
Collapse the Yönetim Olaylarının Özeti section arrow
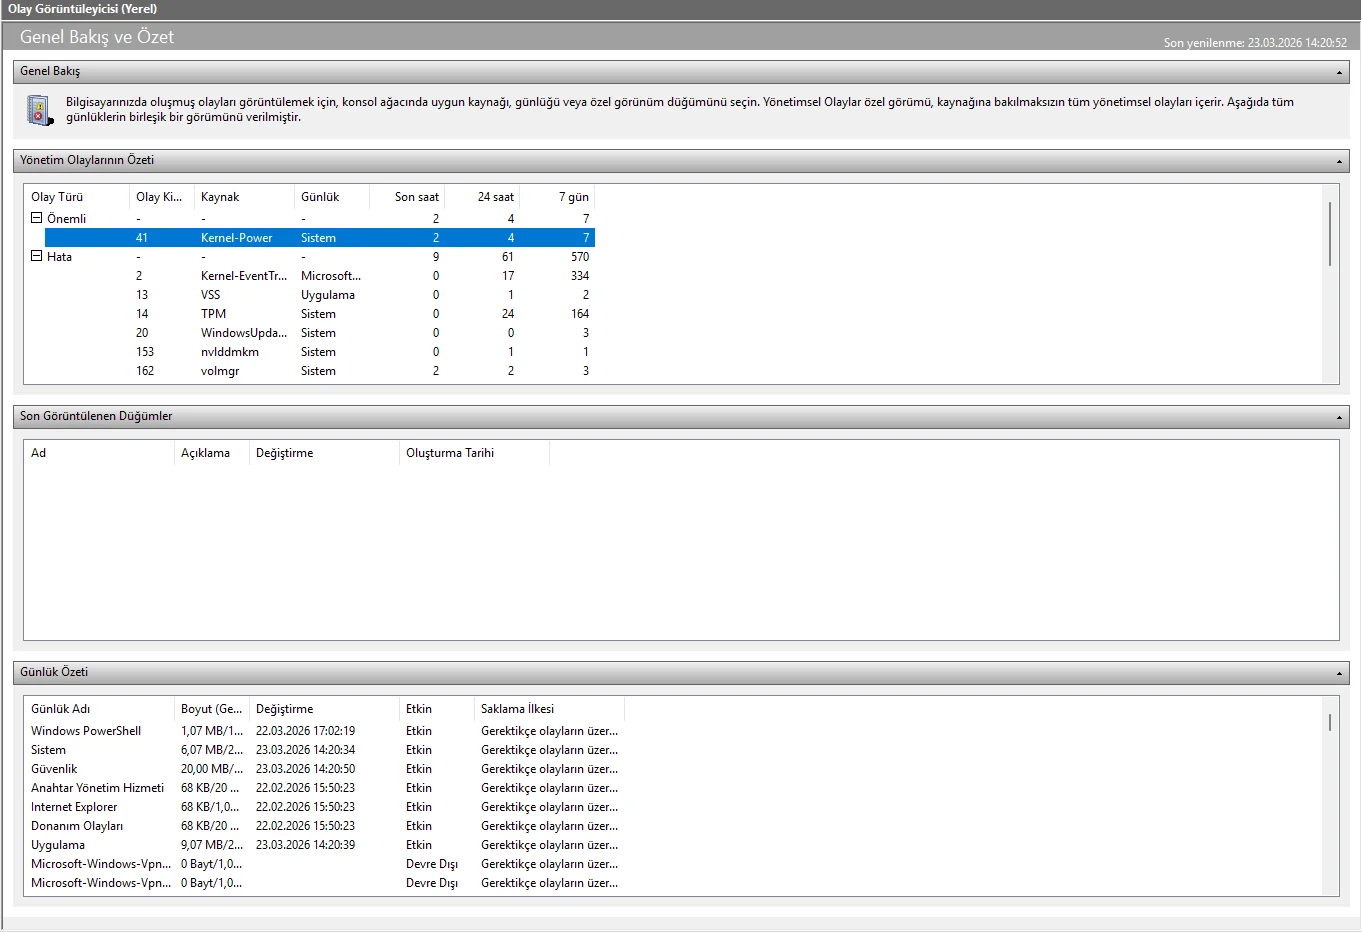[1339, 161]
